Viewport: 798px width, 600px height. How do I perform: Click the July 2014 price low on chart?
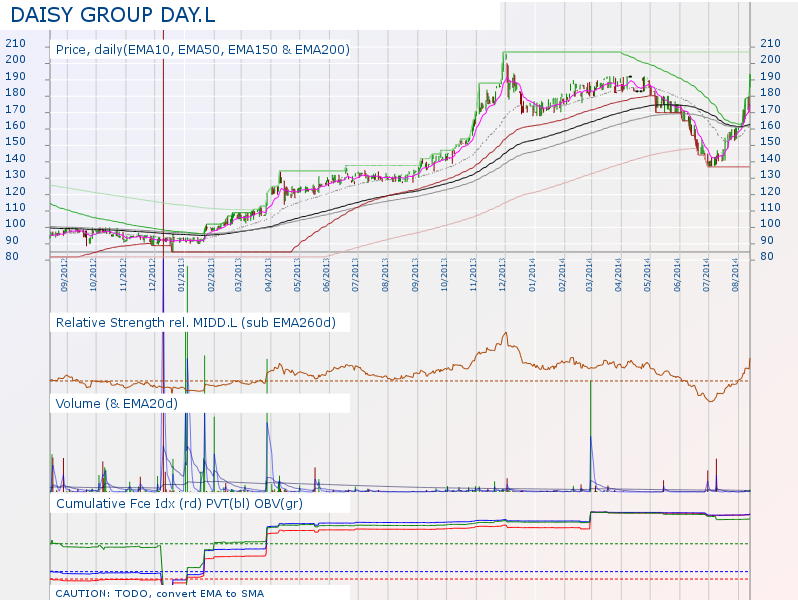(x=710, y=162)
